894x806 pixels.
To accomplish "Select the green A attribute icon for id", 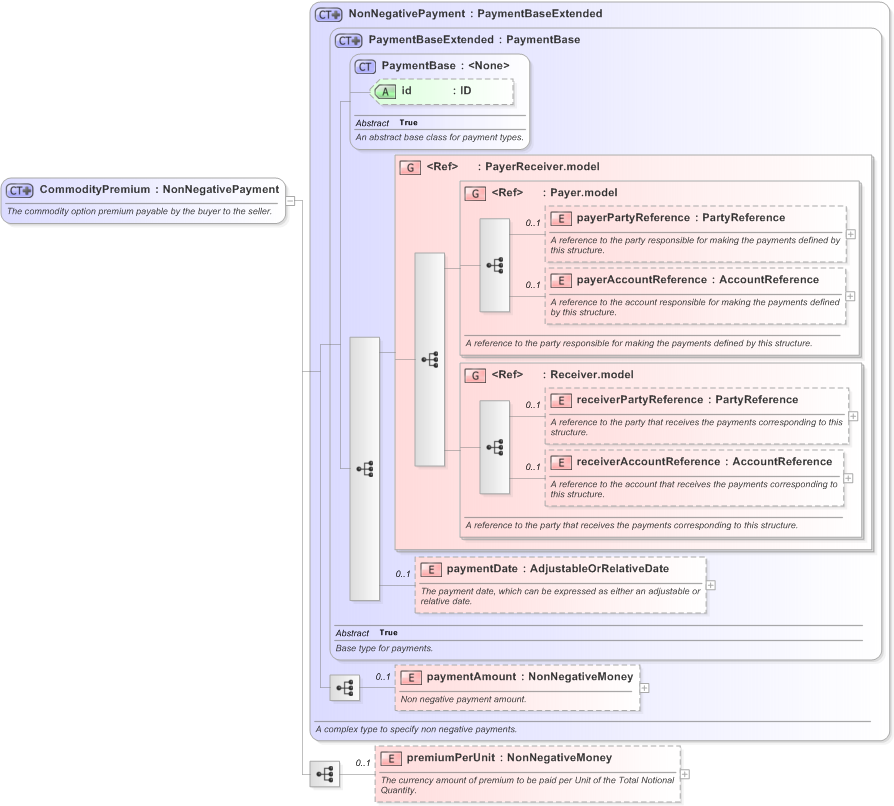I will click(x=385, y=91).
